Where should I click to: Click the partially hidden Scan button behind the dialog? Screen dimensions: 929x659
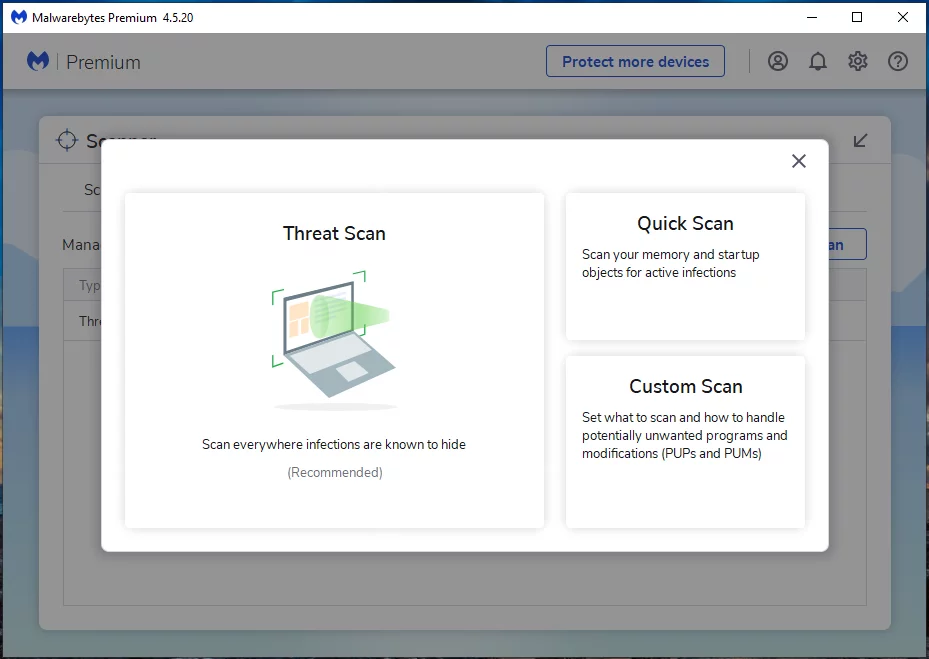pos(845,244)
